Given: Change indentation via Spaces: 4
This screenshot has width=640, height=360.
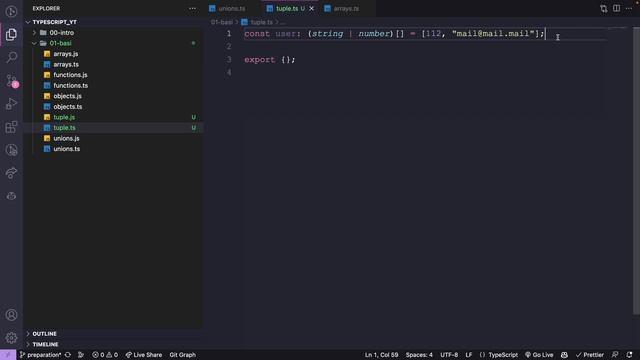Looking at the screenshot, I should tap(419, 355).
